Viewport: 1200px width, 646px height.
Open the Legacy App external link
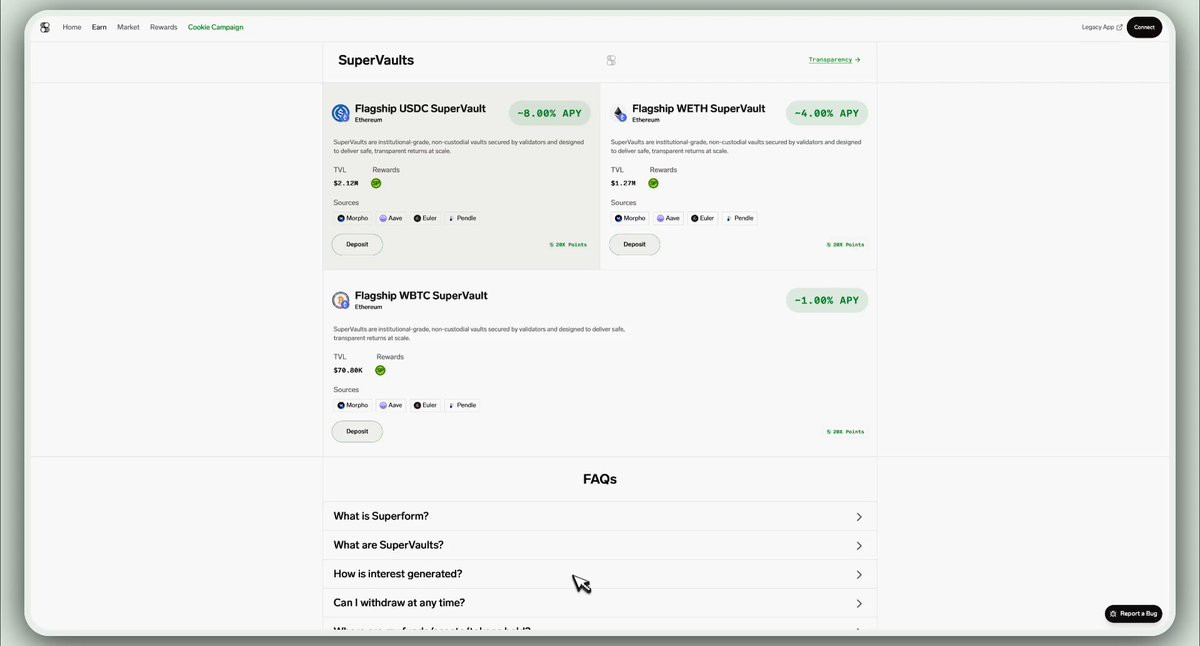(1102, 27)
